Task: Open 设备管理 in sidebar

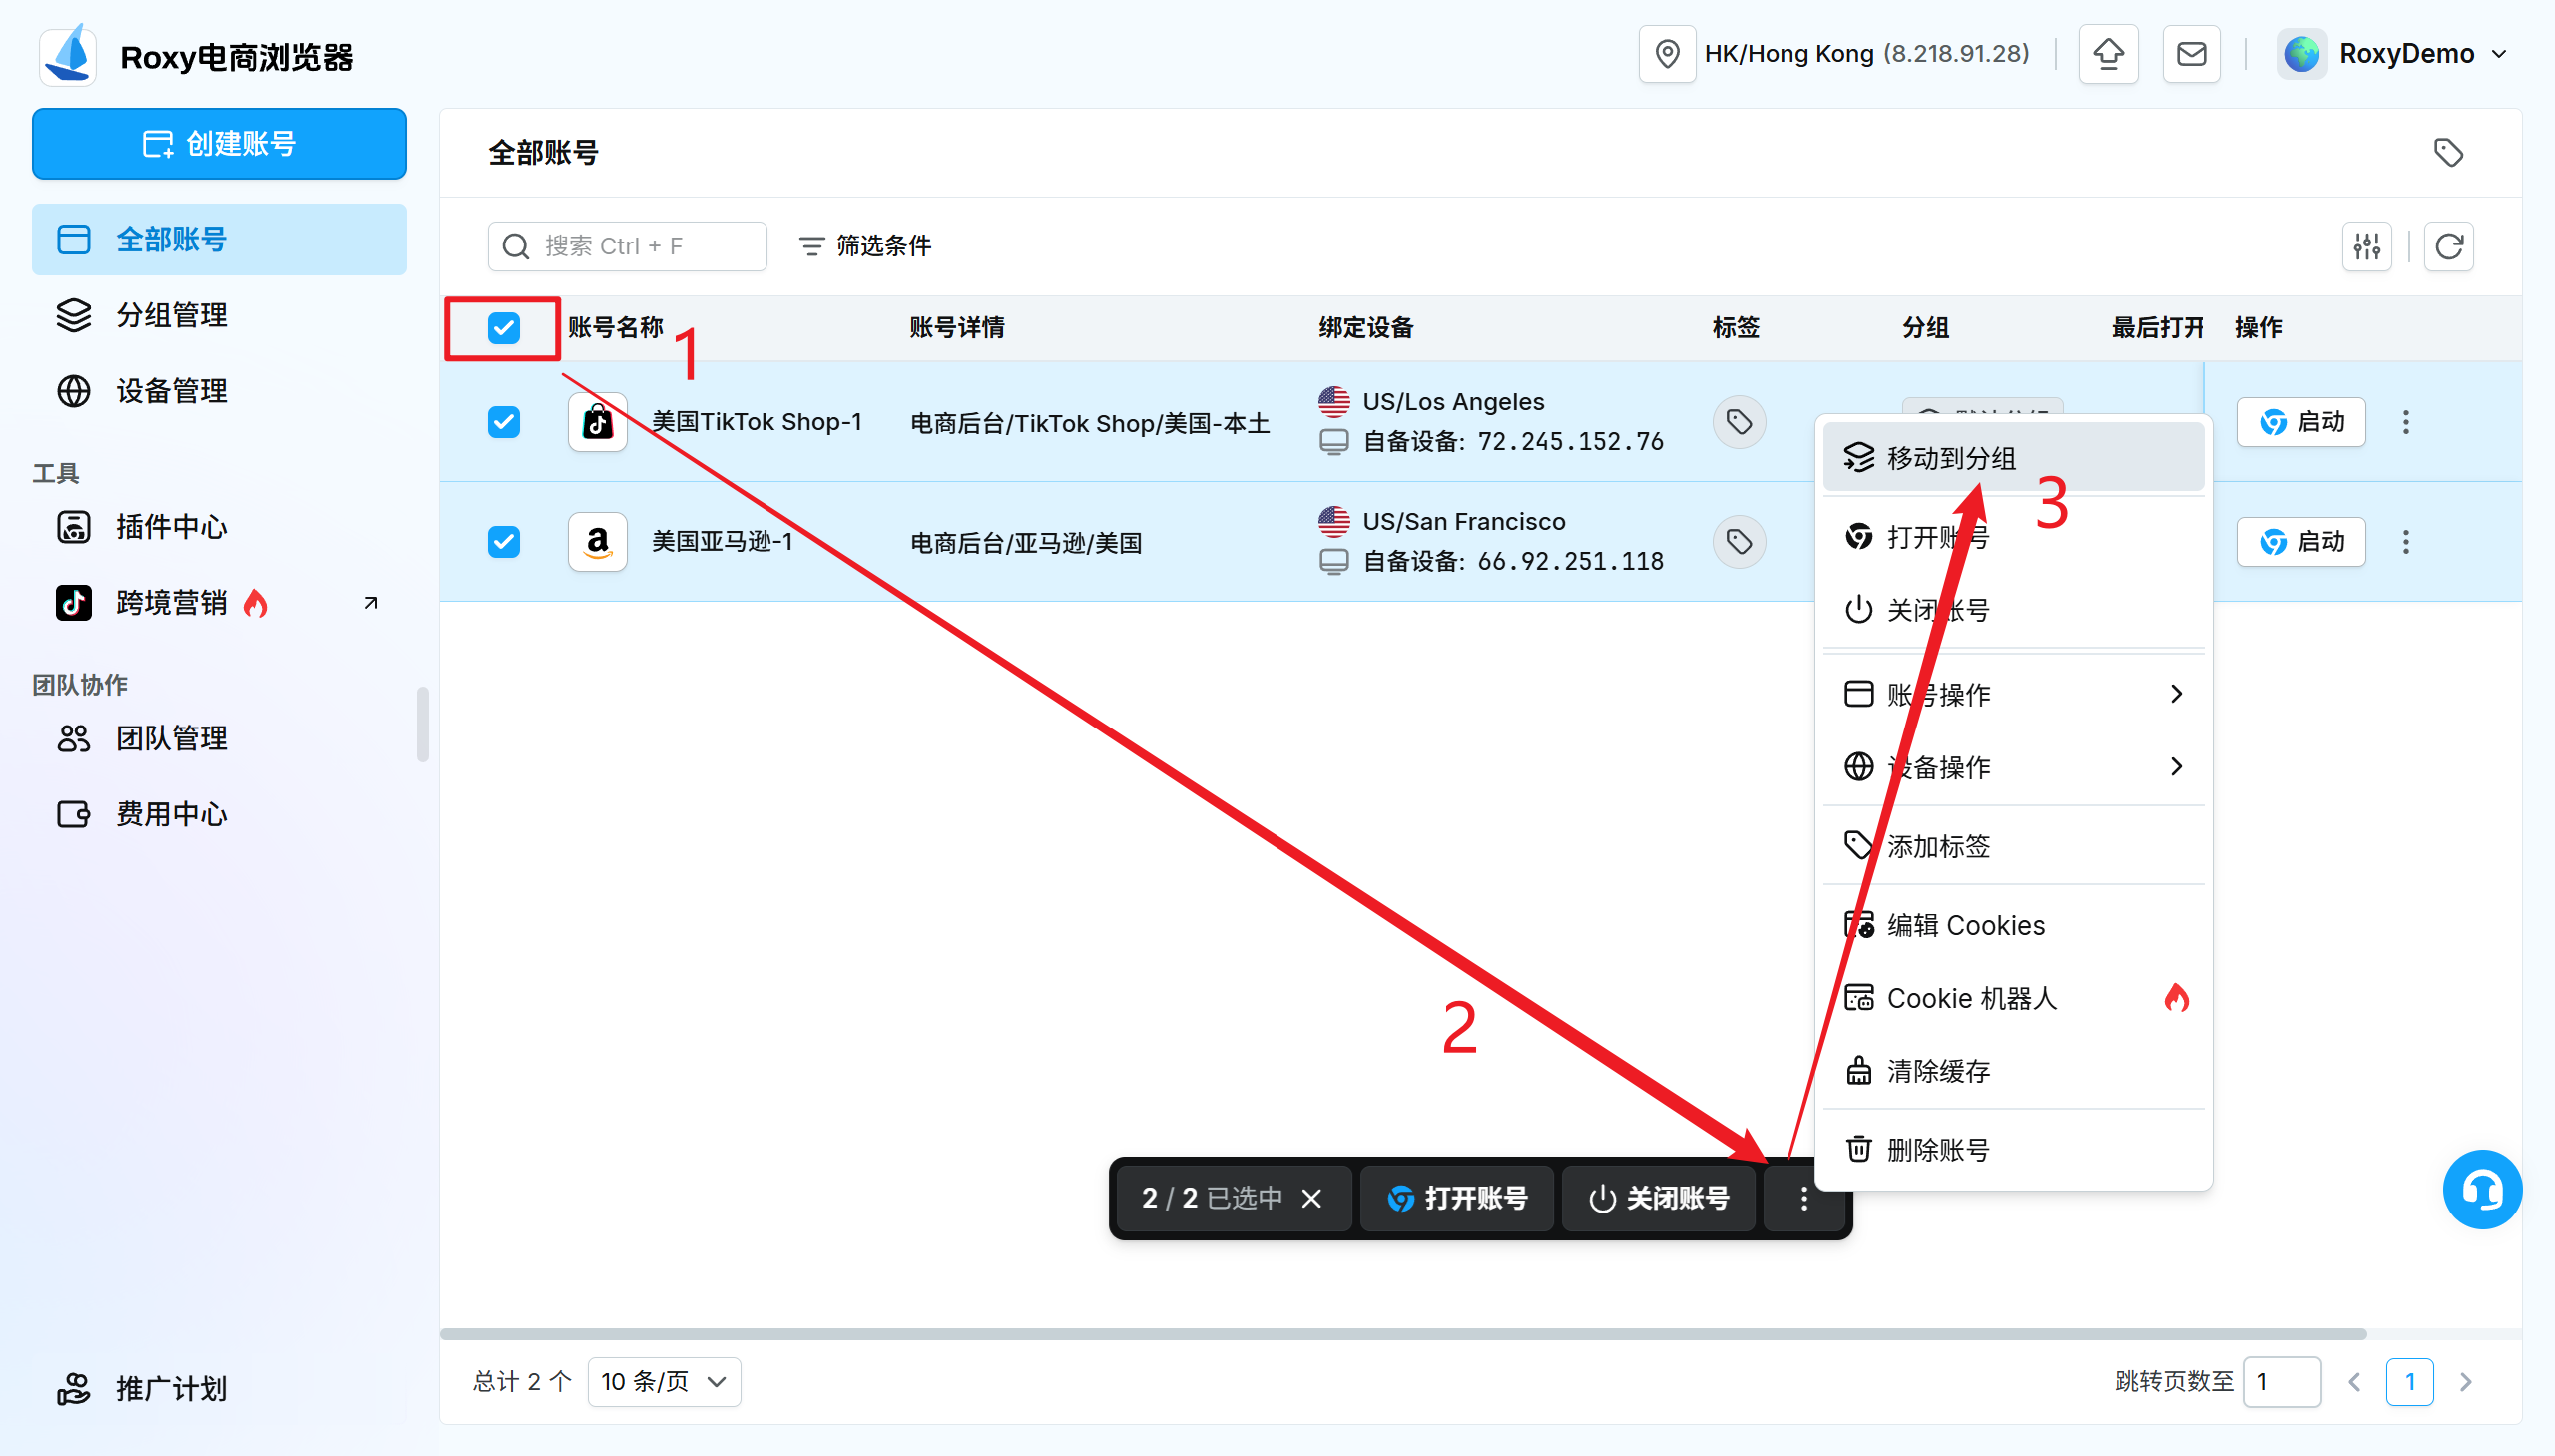Action: tap(219, 391)
